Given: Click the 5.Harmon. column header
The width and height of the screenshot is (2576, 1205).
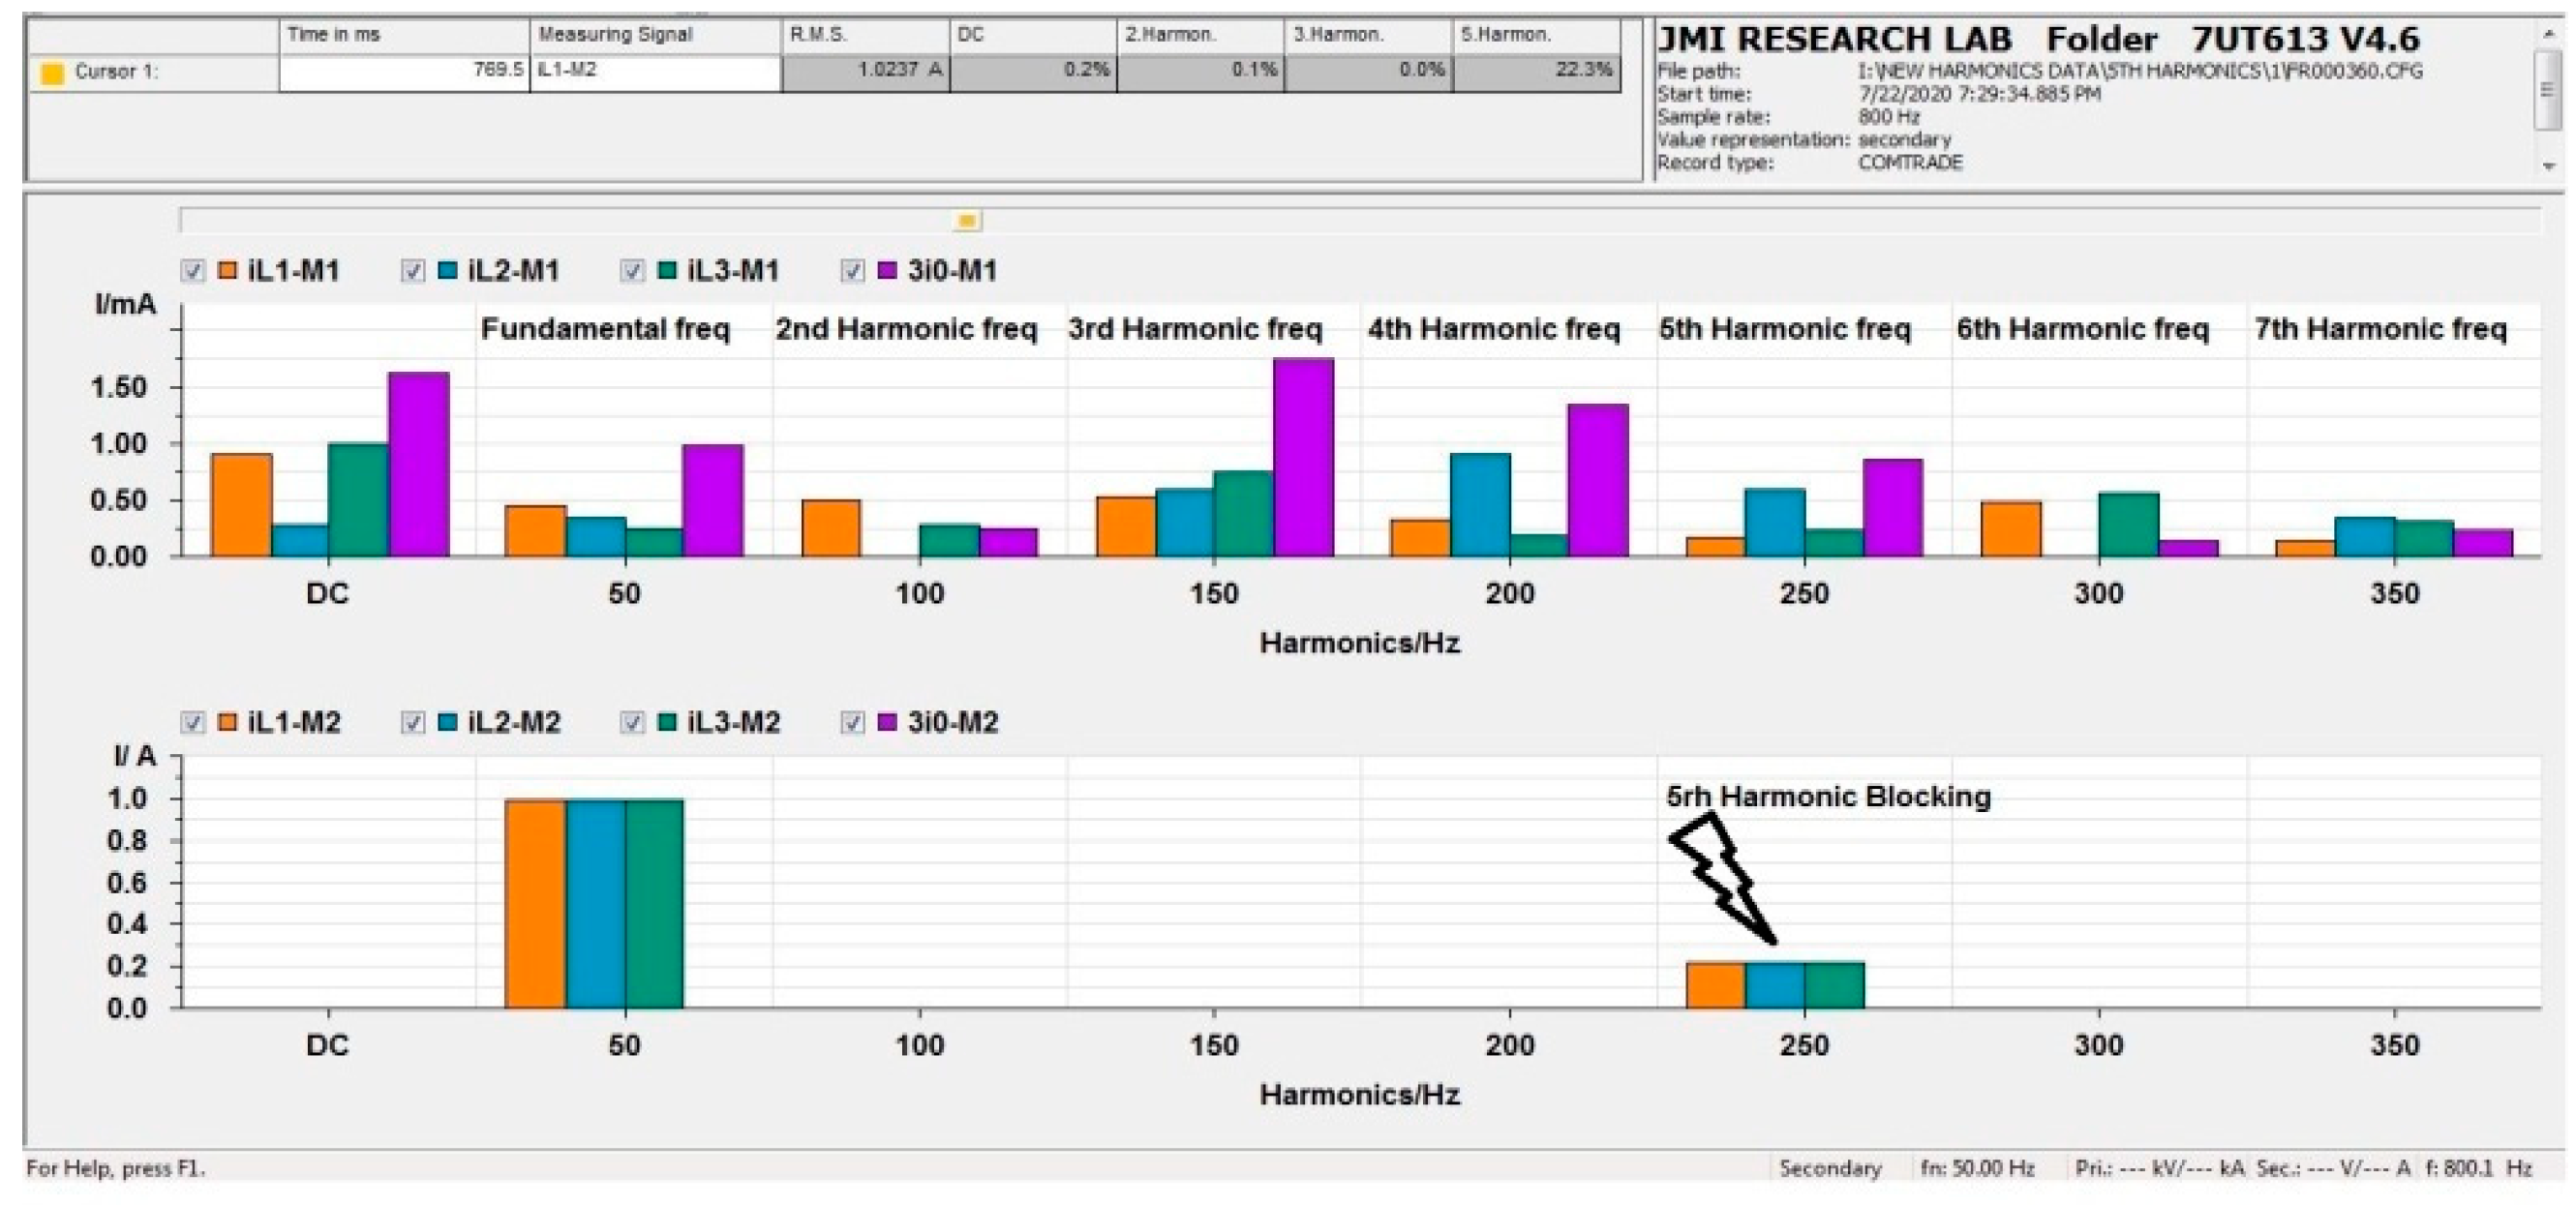Looking at the screenshot, I should 1535,35.
